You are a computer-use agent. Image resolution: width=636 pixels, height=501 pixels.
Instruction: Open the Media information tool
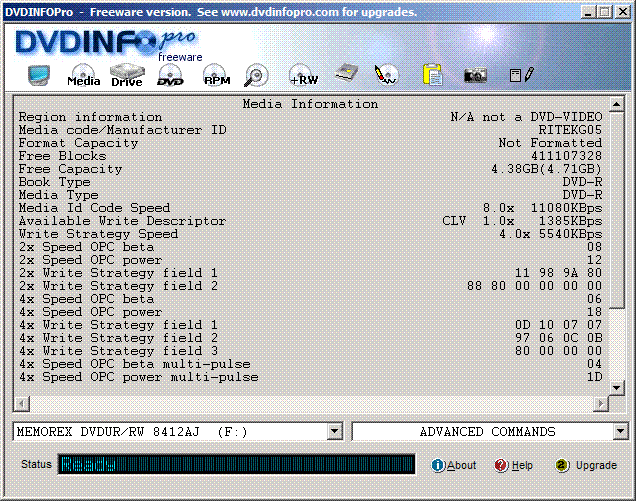pos(84,75)
